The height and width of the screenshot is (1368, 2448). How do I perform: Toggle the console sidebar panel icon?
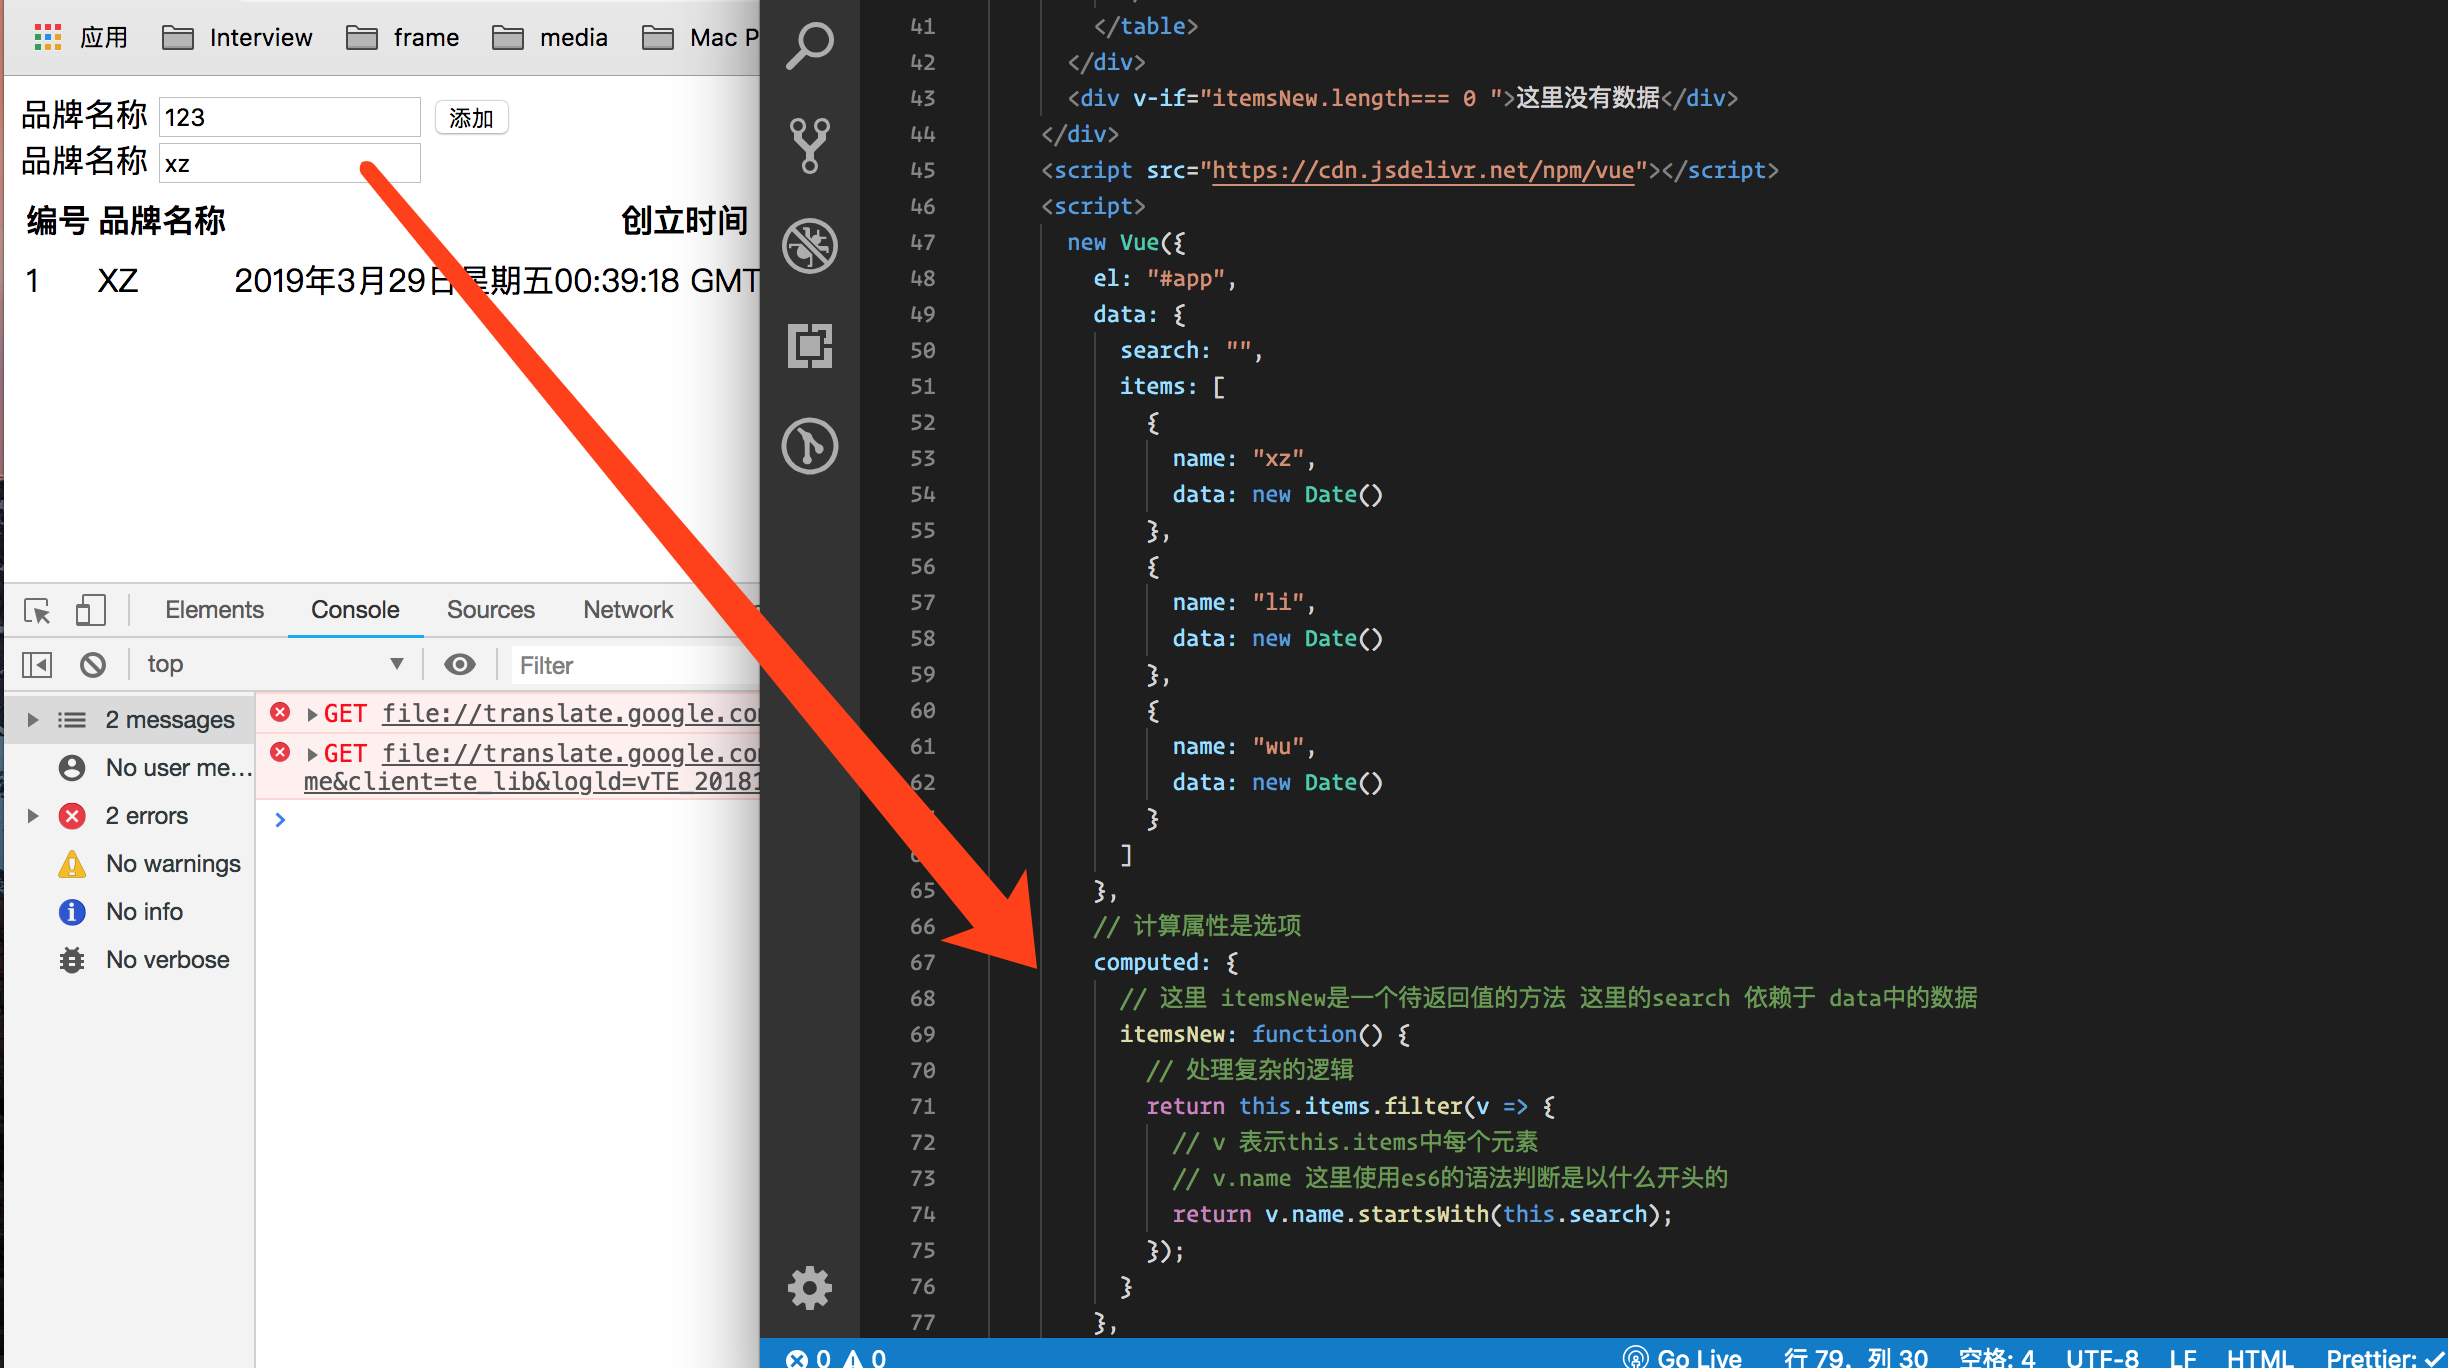click(x=37, y=665)
